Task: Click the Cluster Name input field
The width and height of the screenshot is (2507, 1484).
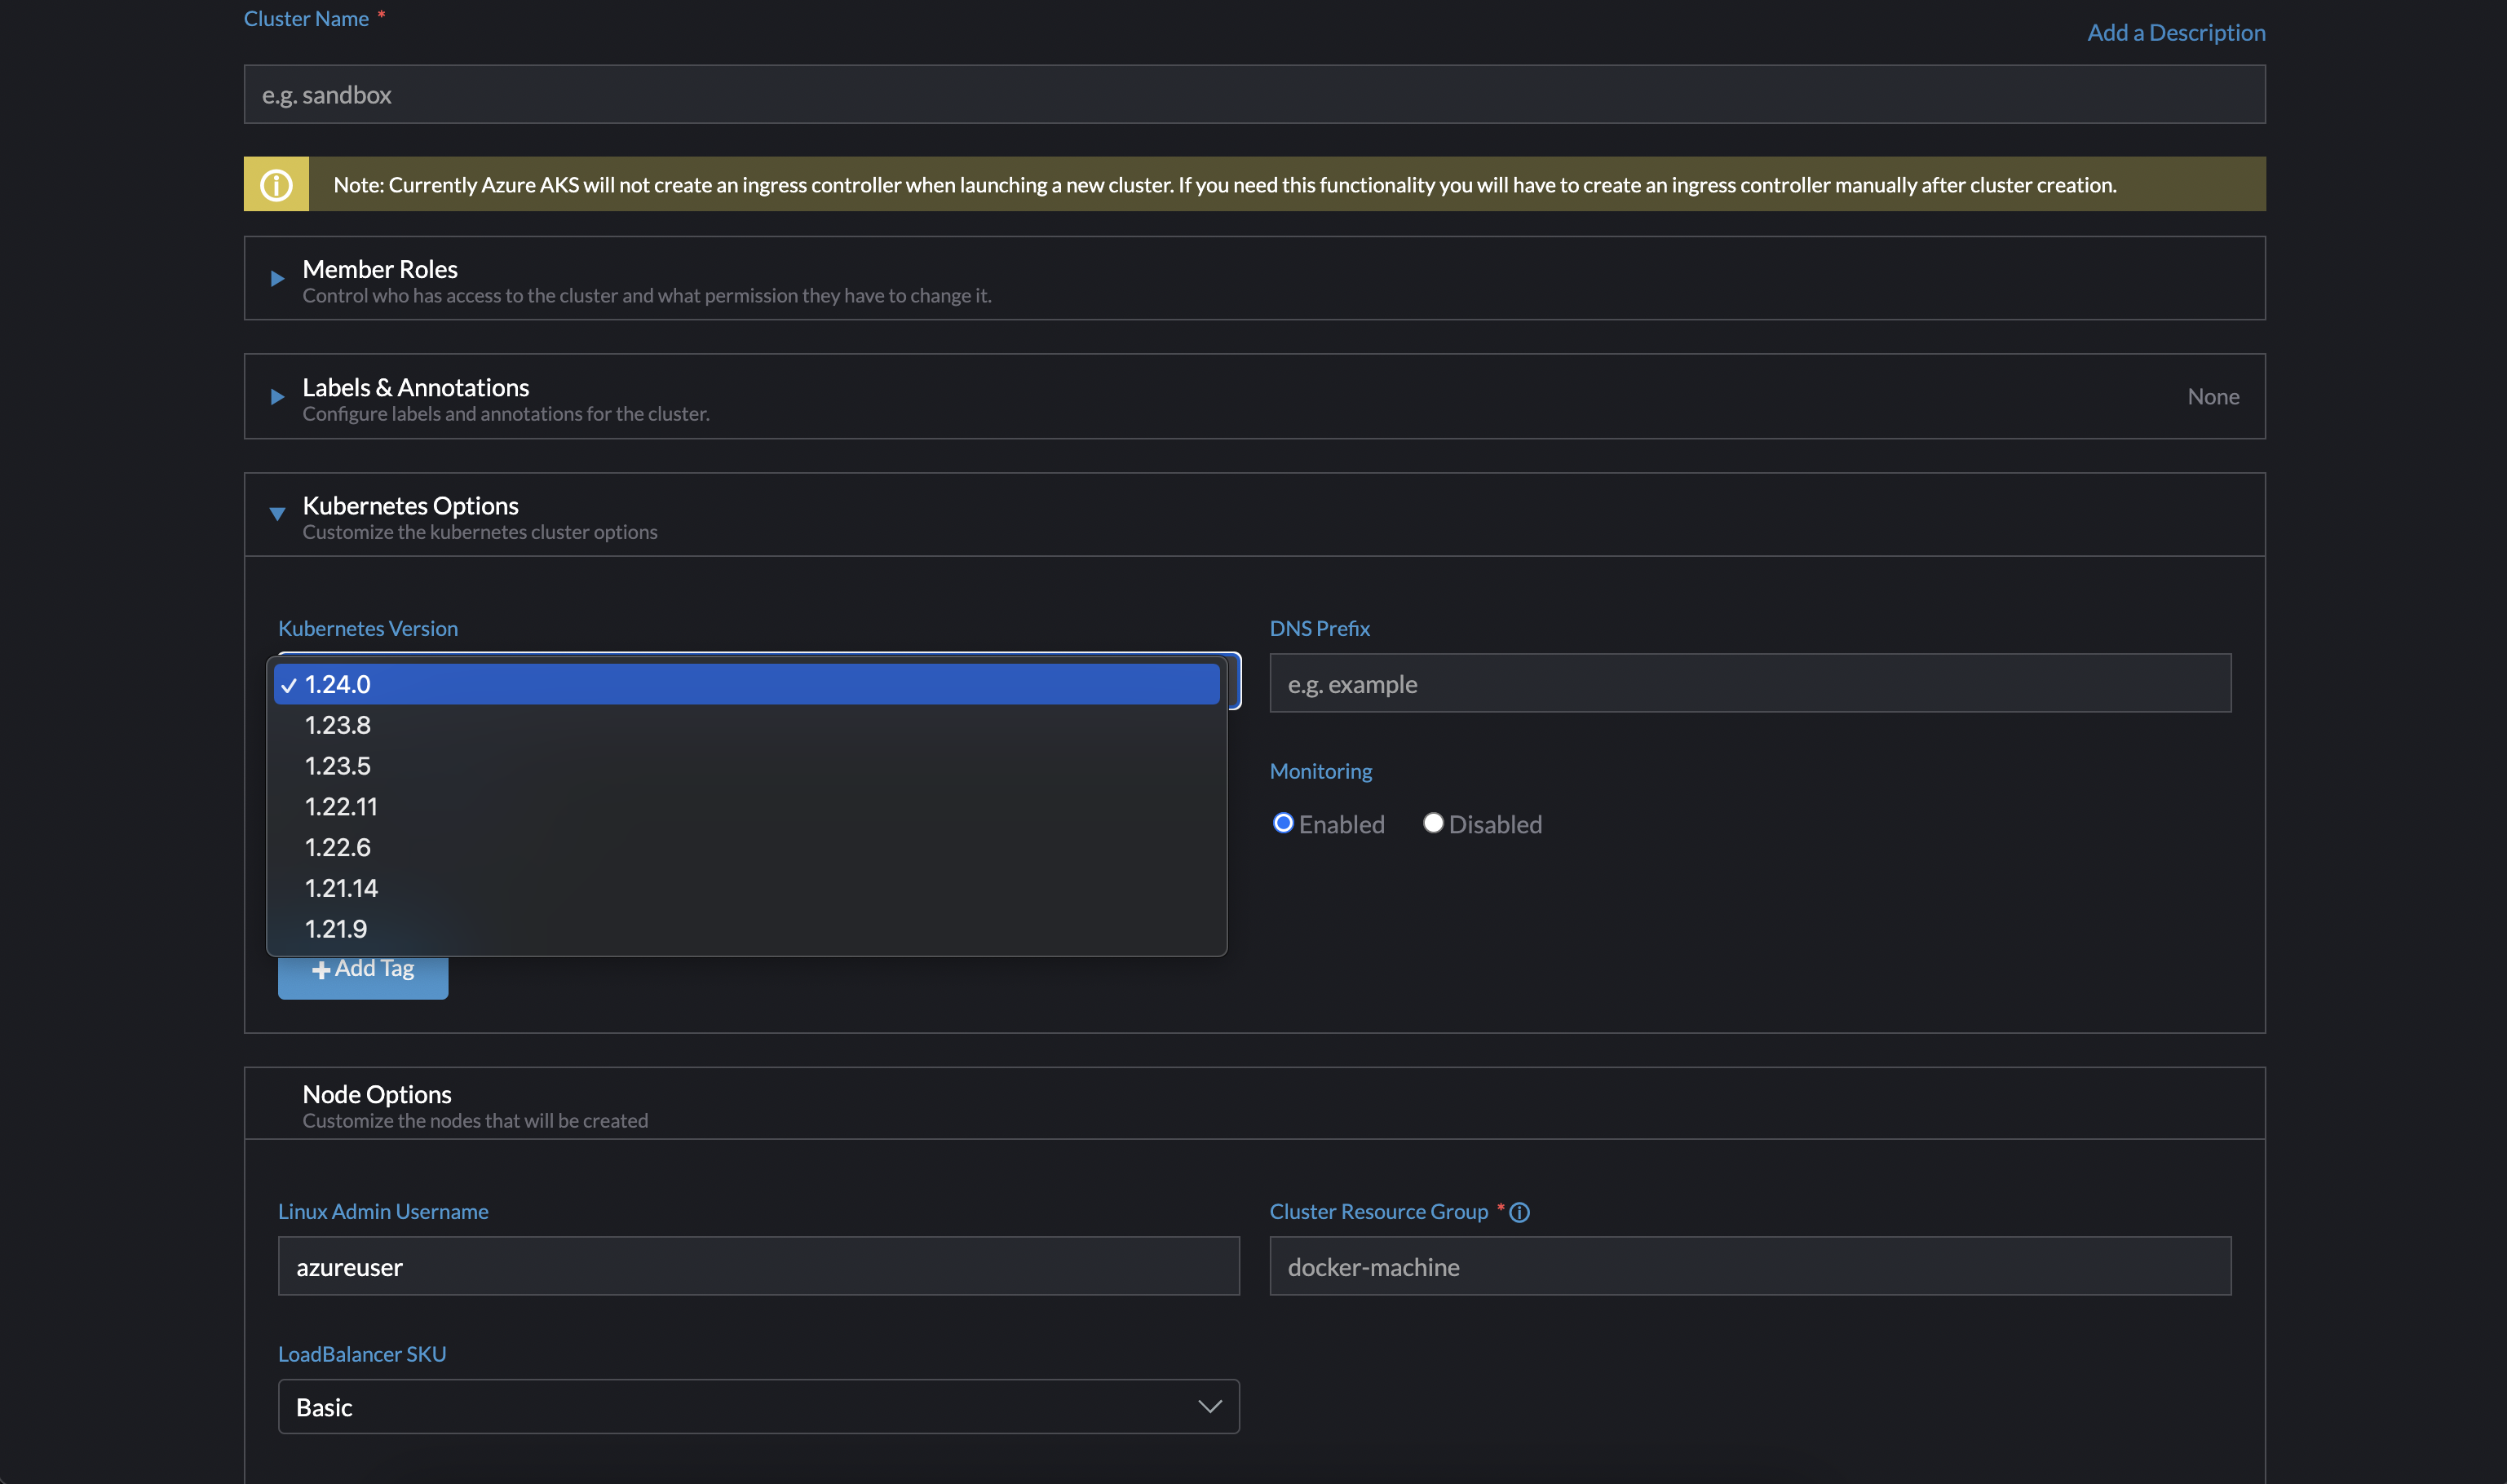Action: pyautogui.click(x=1254, y=95)
